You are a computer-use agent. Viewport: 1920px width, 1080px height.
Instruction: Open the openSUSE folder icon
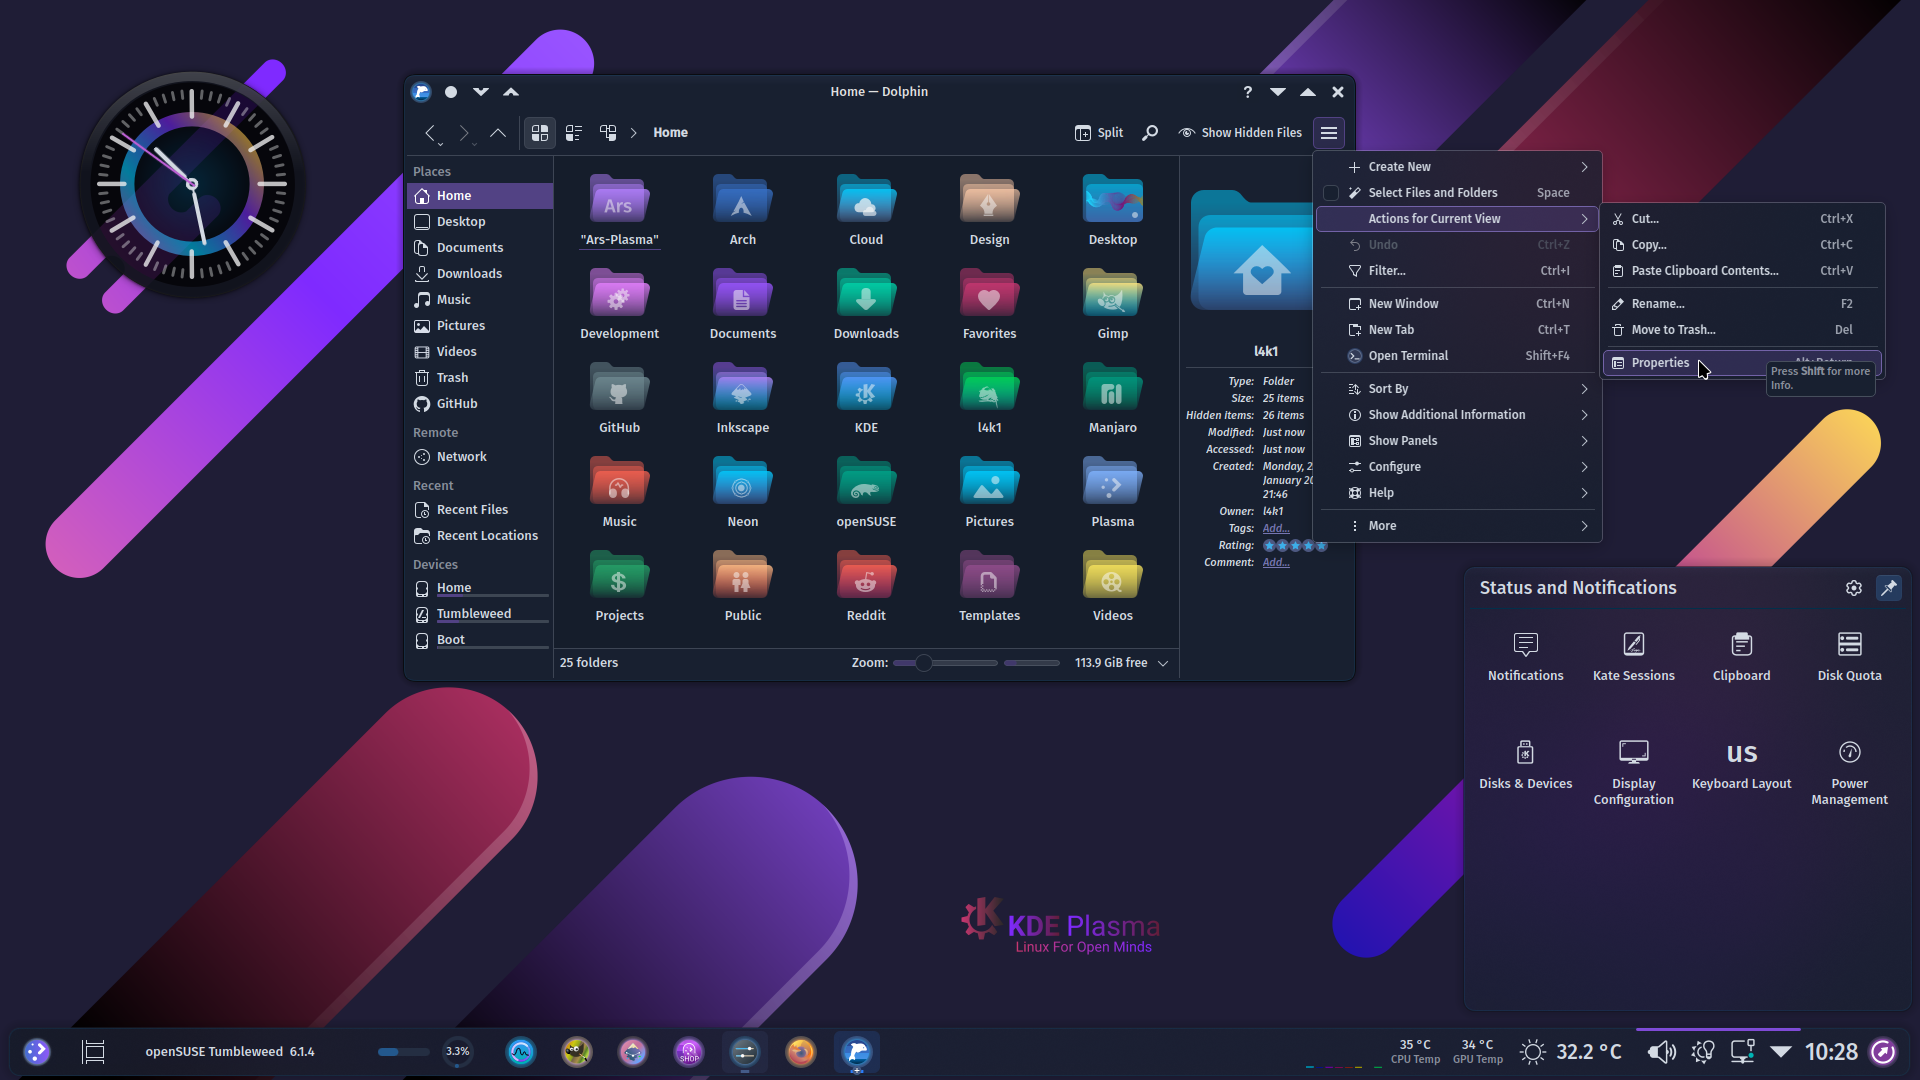click(x=866, y=482)
